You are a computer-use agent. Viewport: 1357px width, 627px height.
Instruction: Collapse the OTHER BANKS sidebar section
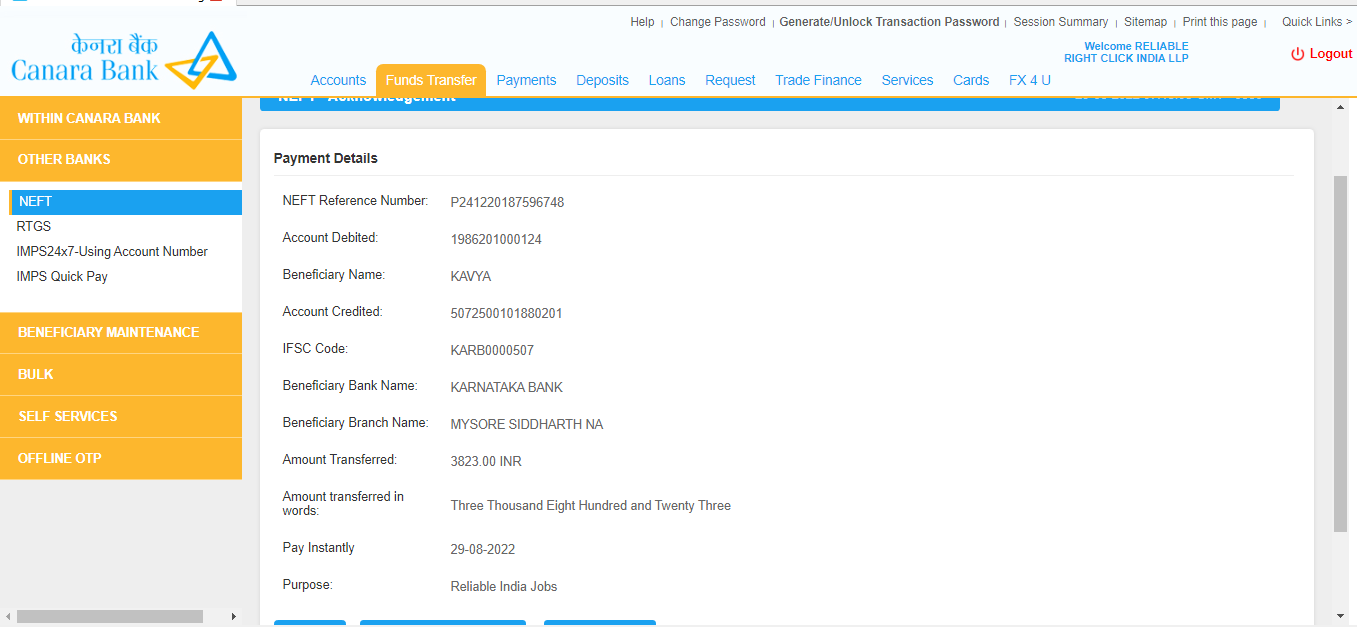121,160
